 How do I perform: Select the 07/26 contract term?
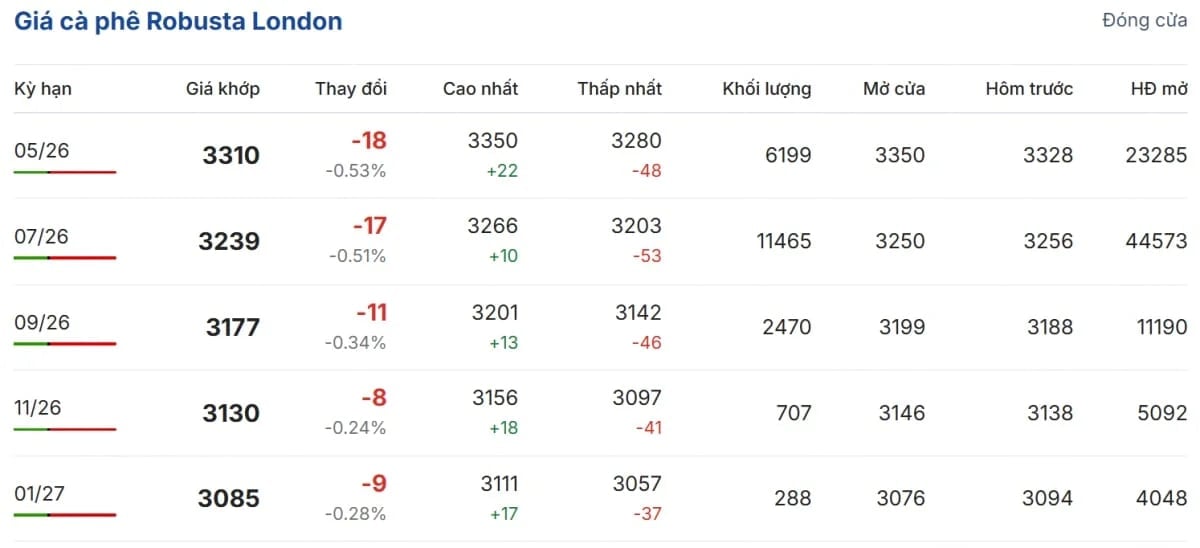(41, 237)
